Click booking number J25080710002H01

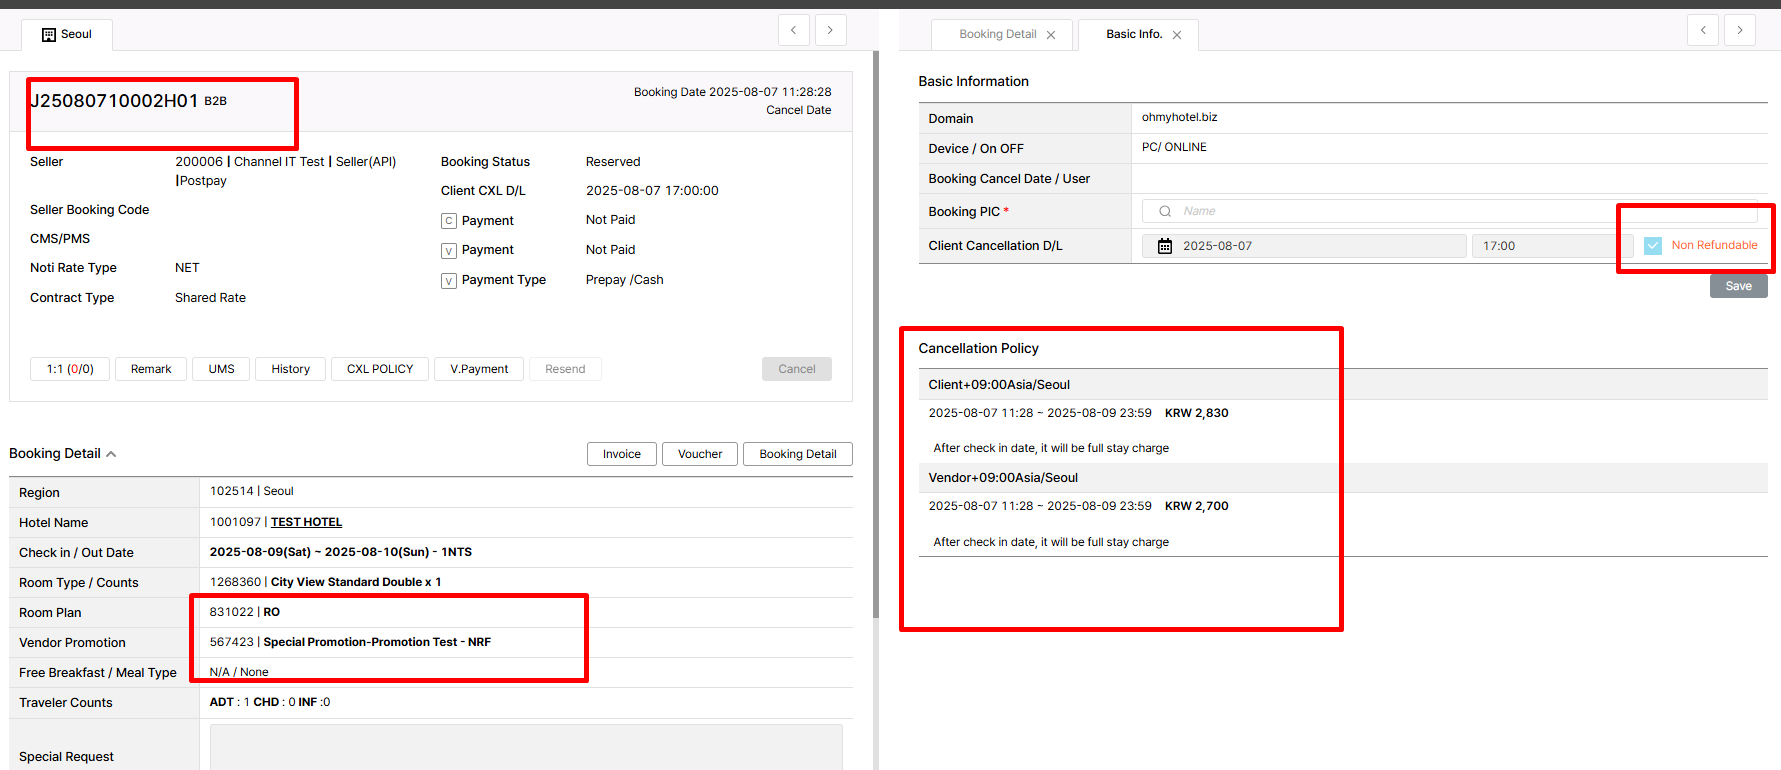click(114, 101)
